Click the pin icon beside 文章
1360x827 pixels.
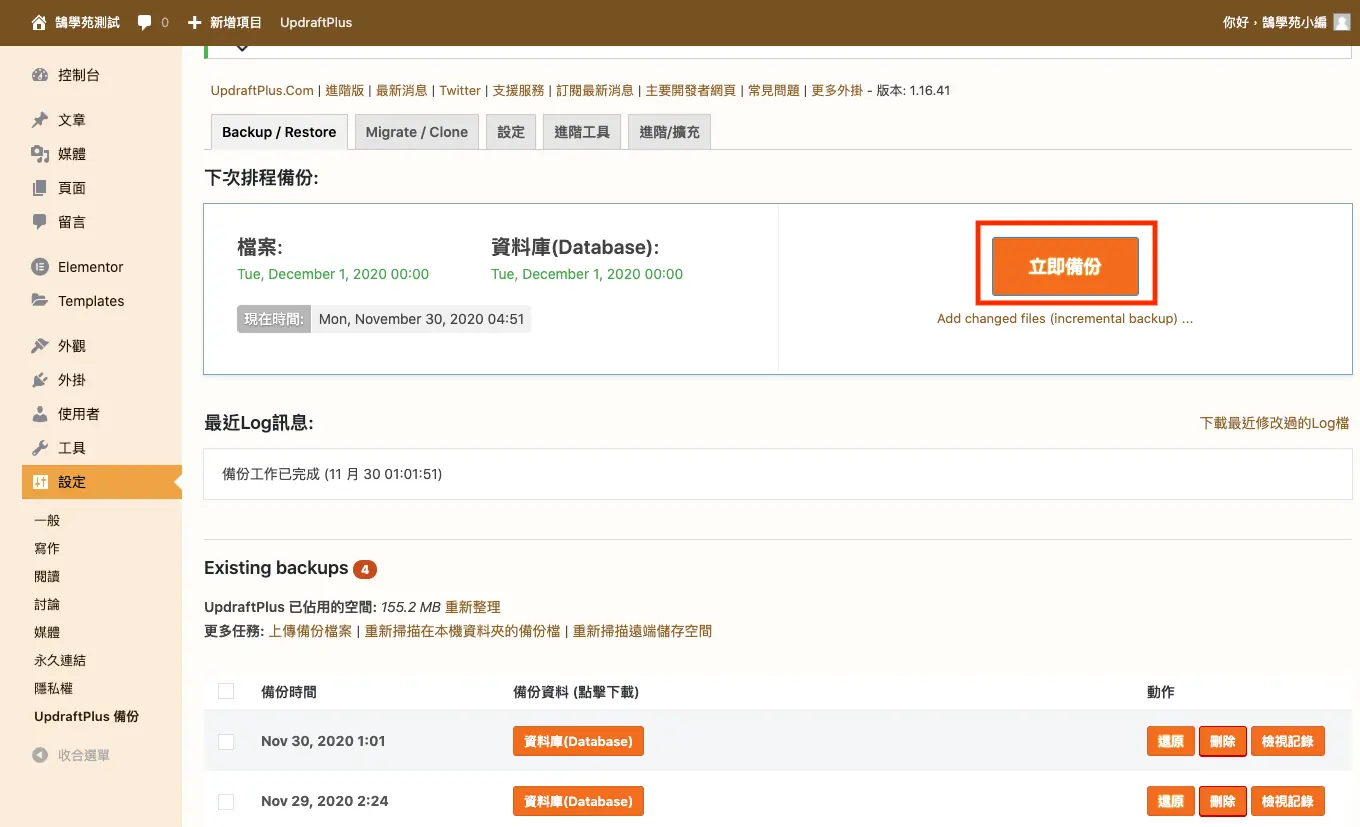[40, 120]
